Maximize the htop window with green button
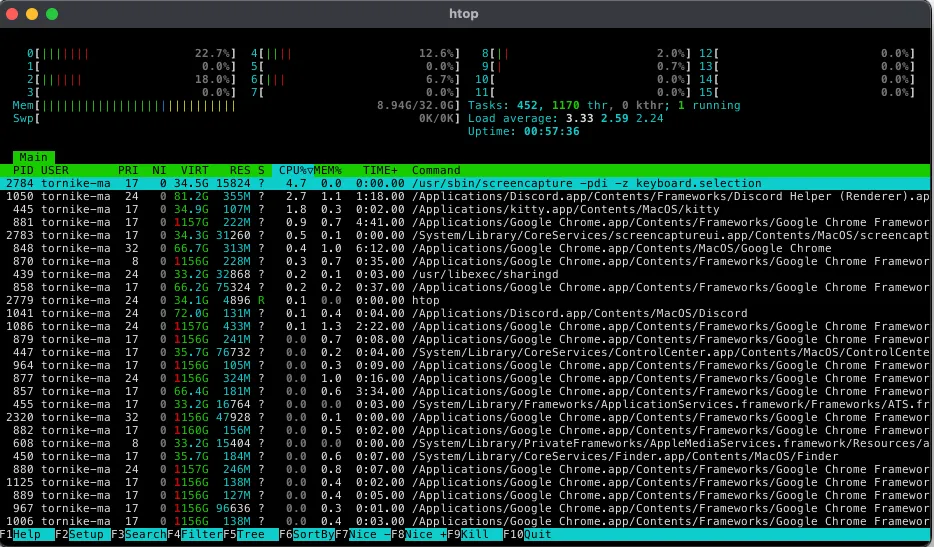This screenshot has width=934, height=547. pos(52,14)
